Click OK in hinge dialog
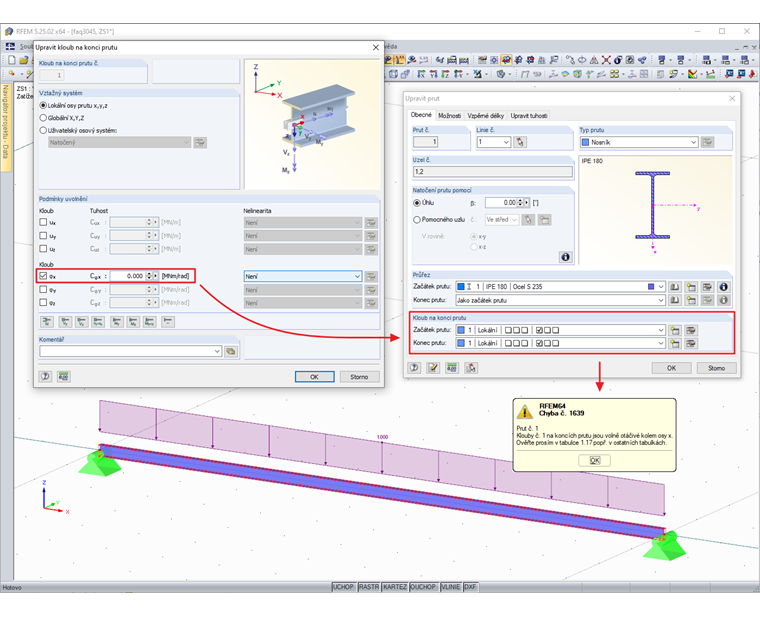 click(314, 377)
